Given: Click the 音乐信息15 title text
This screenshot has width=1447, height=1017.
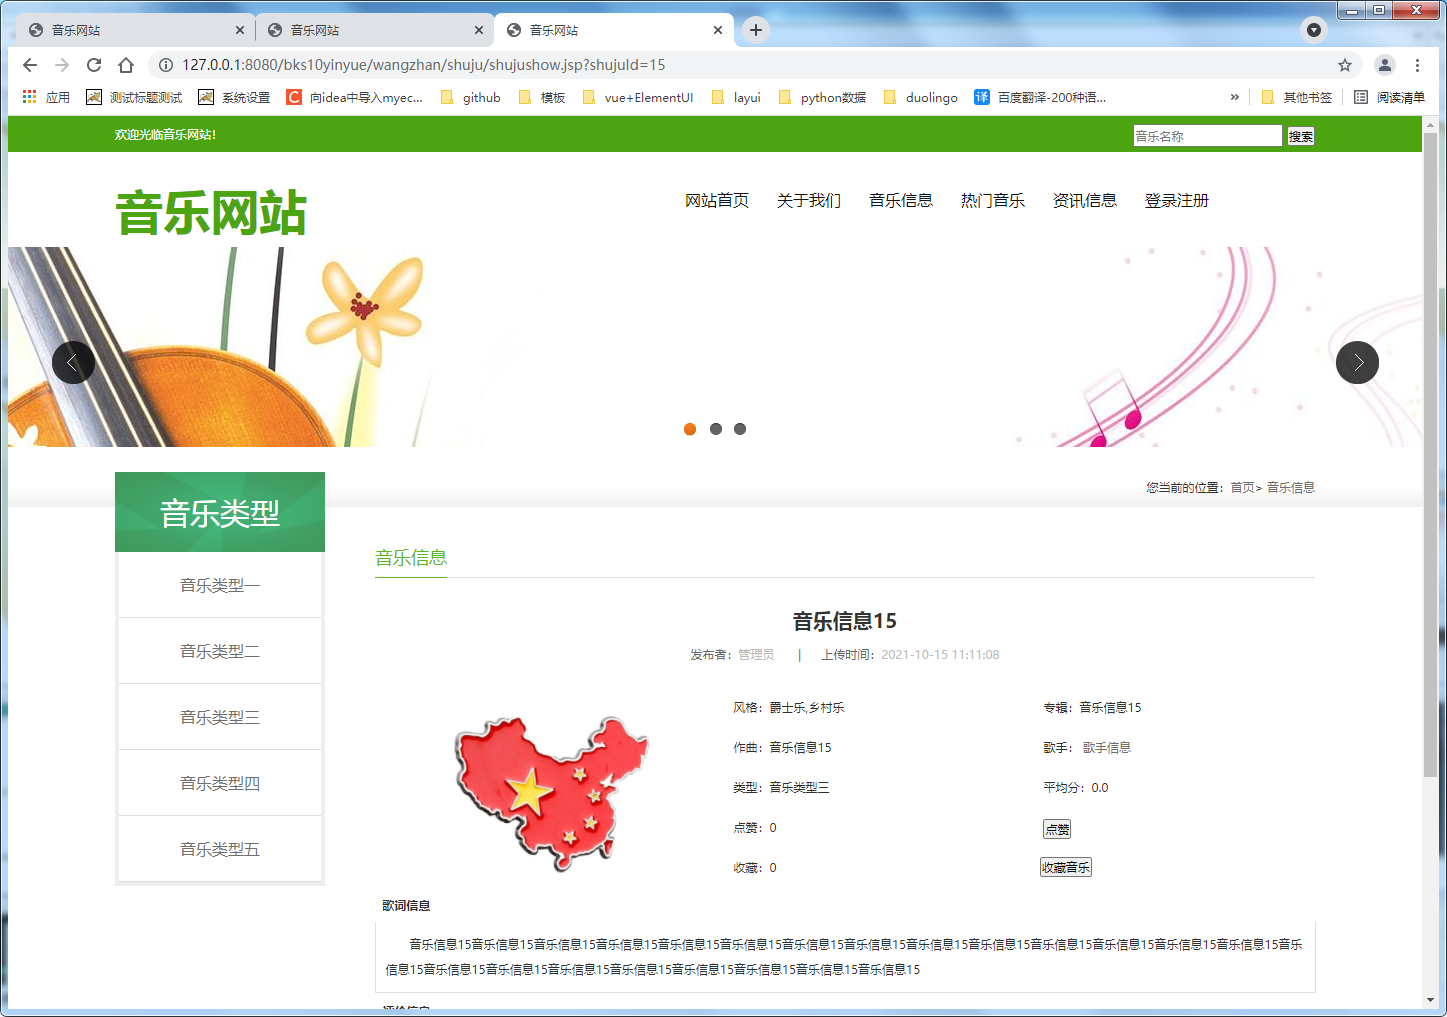Looking at the screenshot, I should click(845, 621).
